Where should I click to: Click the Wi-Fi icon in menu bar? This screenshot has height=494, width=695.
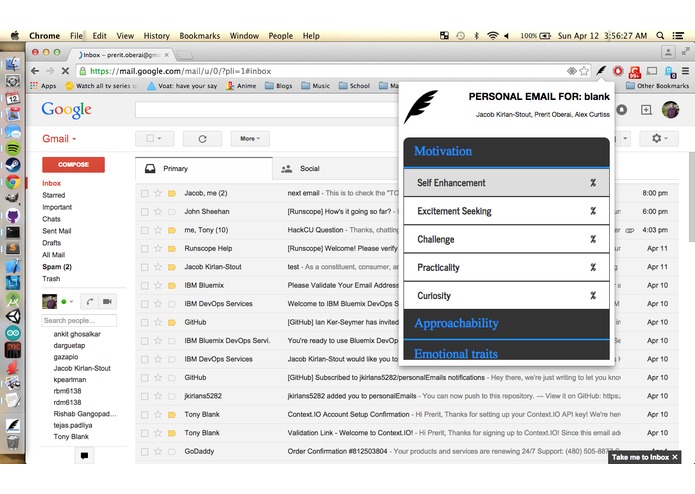pos(492,35)
